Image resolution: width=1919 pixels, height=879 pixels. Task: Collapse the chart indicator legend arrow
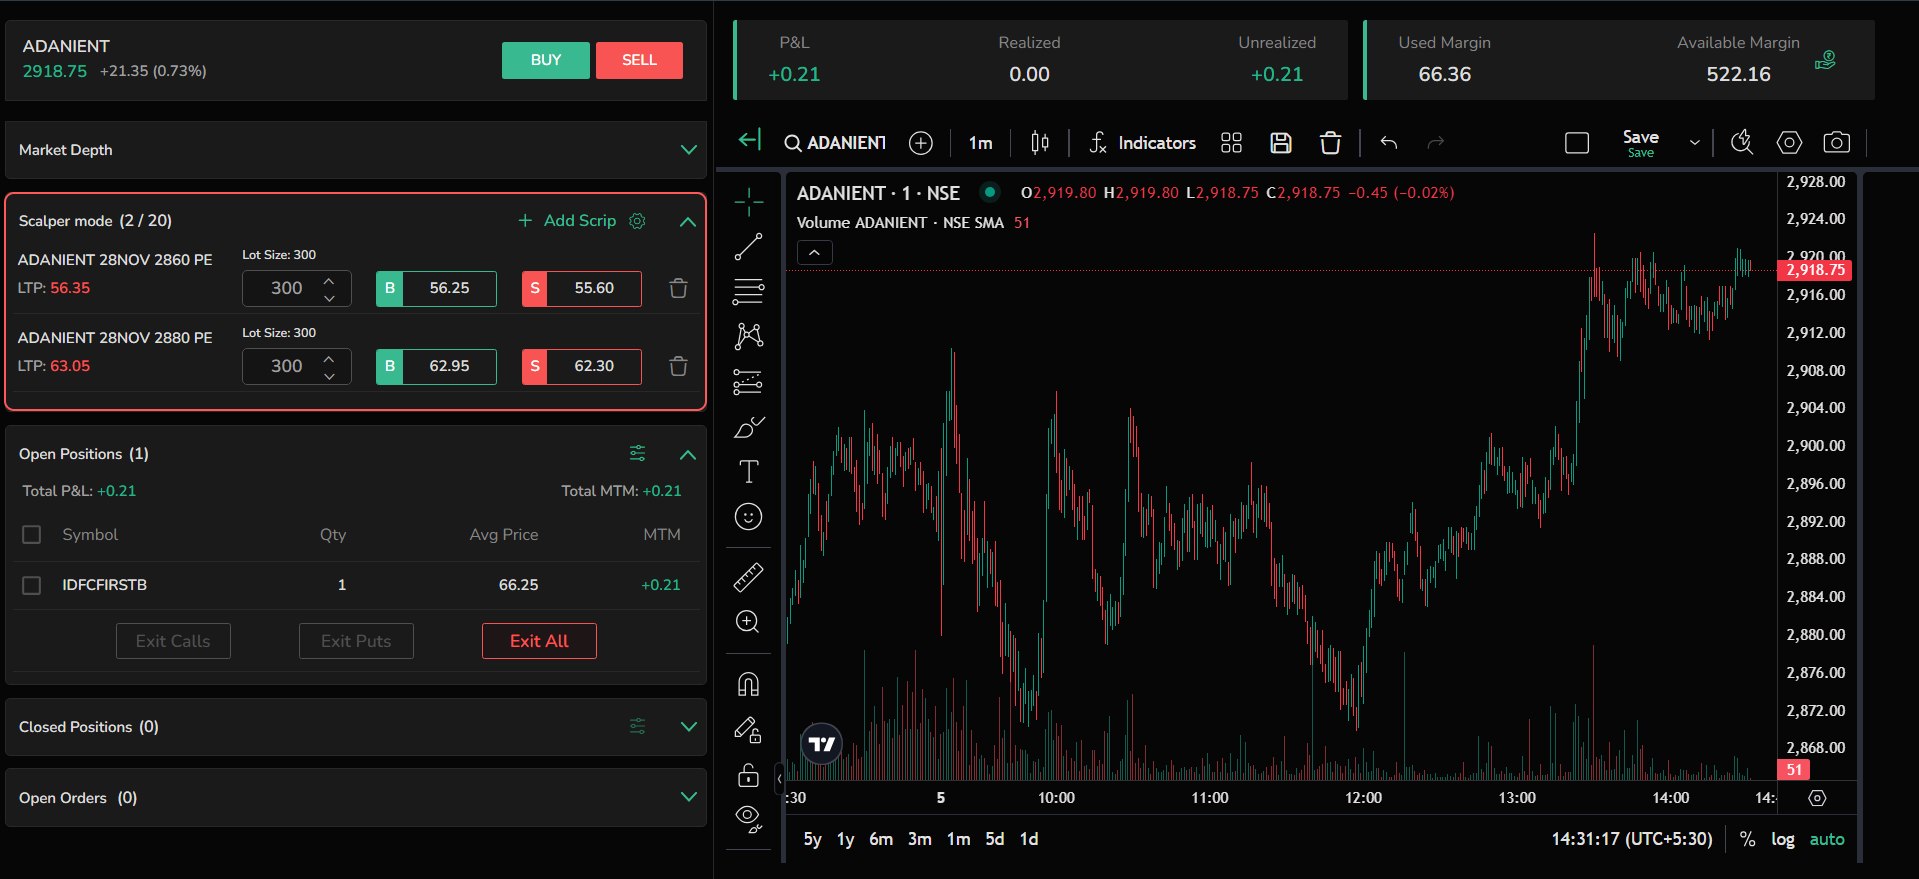tap(814, 253)
